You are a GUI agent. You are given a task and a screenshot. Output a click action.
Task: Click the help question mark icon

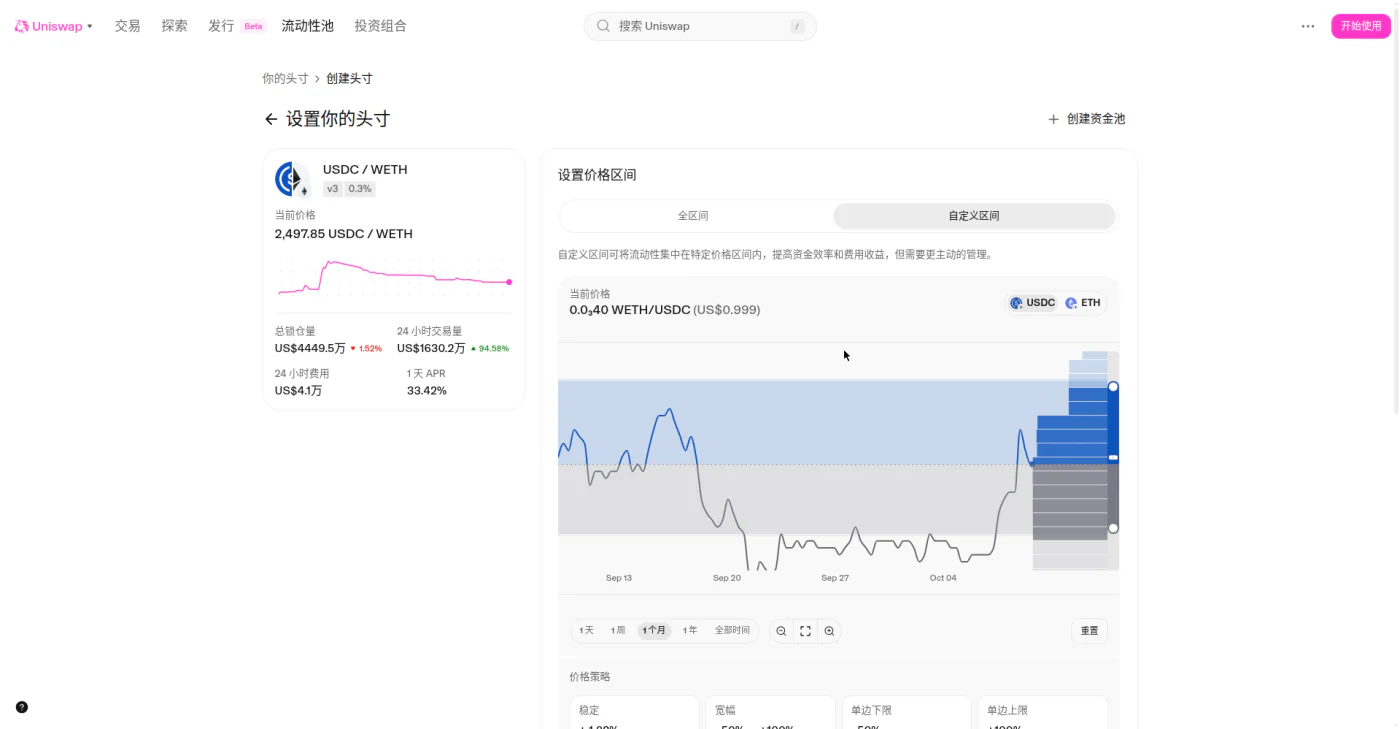pos(22,707)
